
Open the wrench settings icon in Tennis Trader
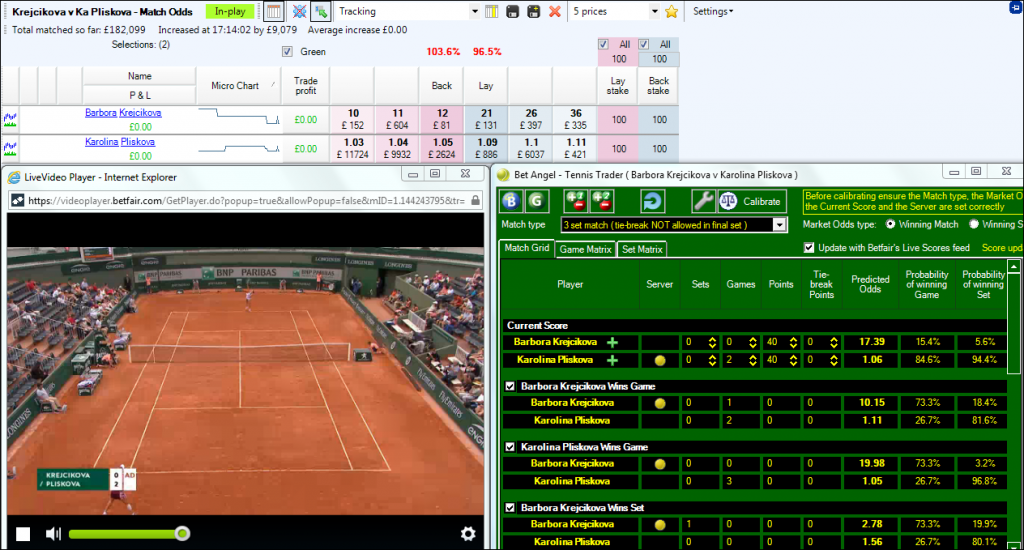703,201
